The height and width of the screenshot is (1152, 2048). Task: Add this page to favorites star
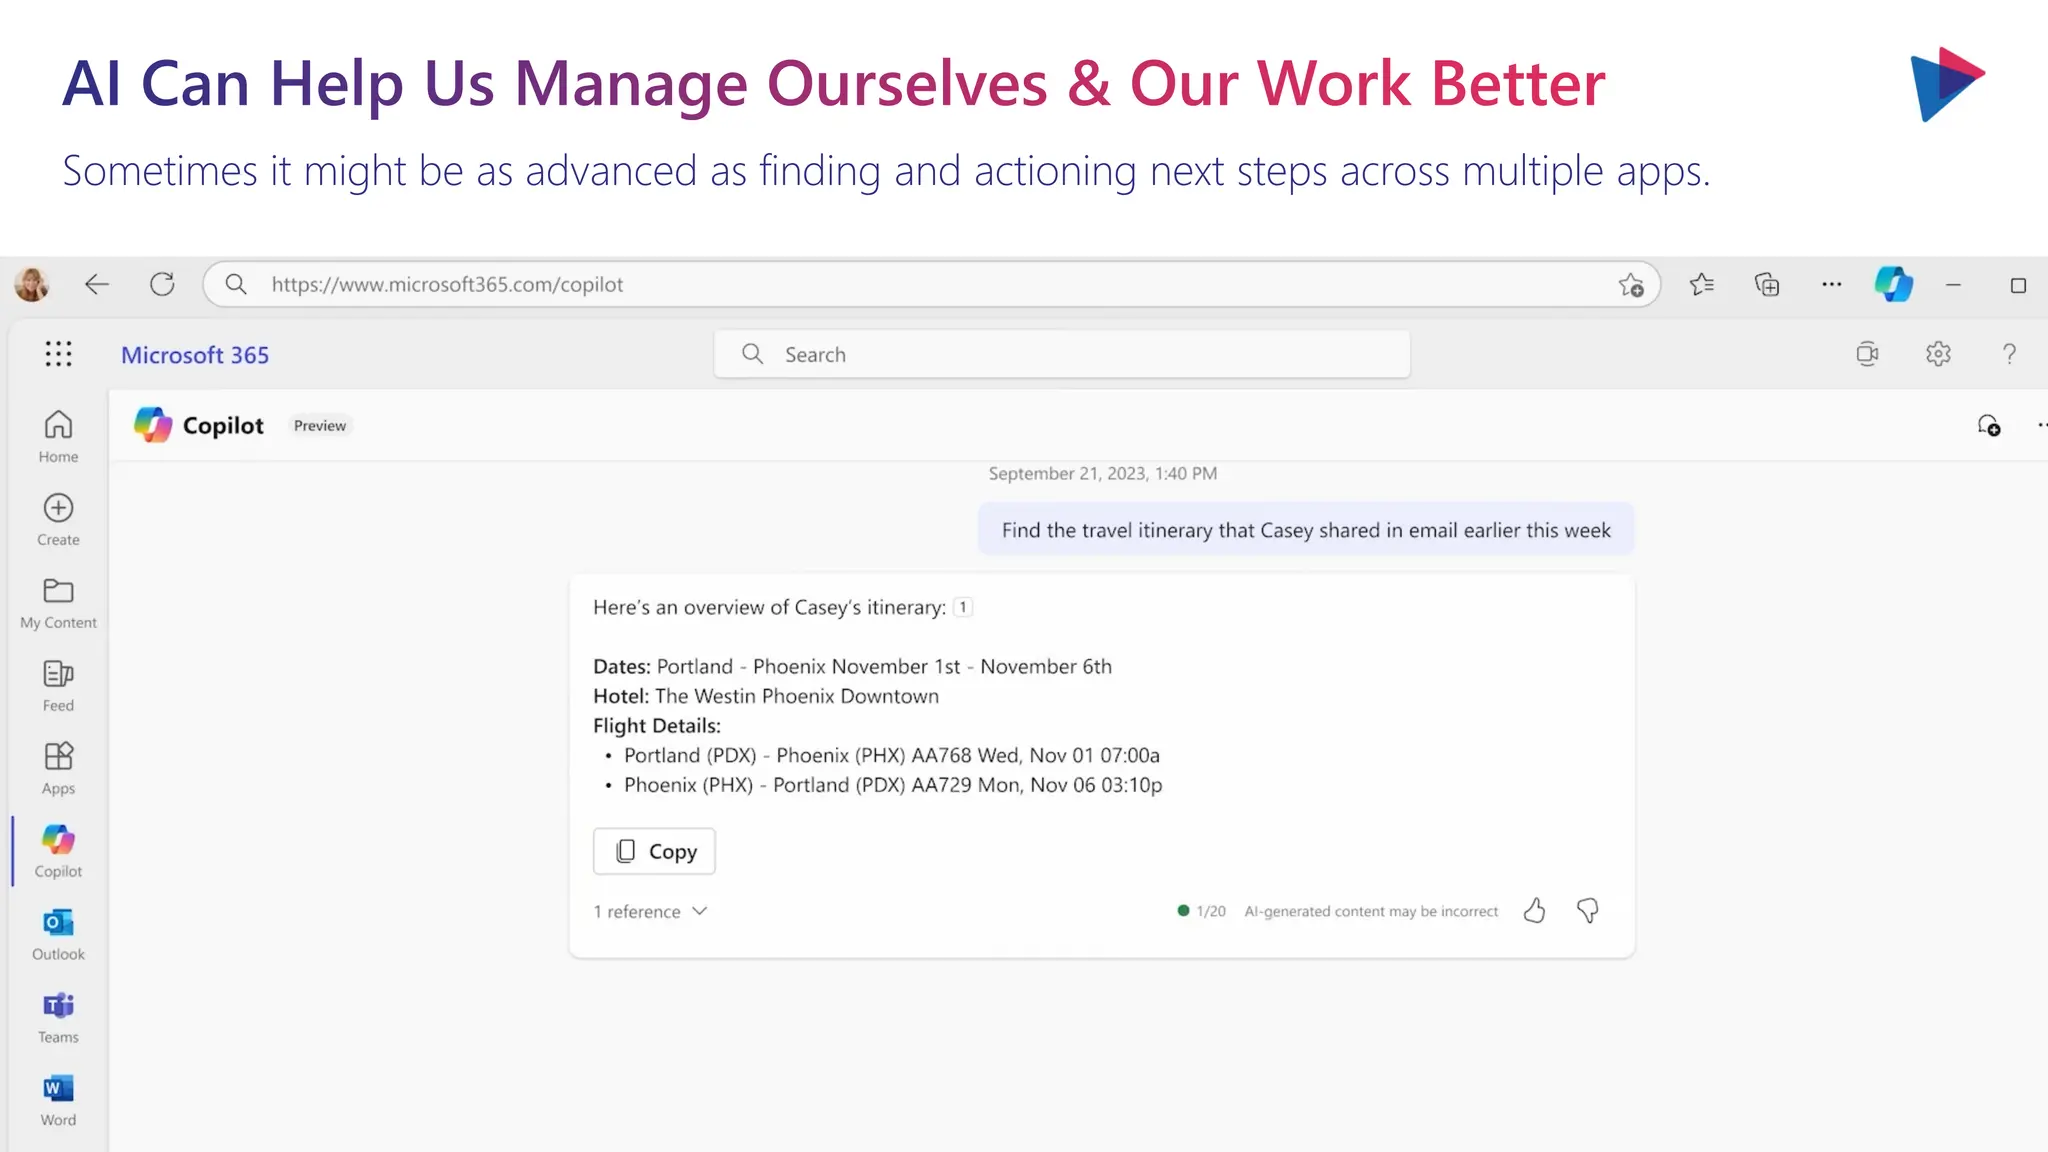tap(1631, 285)
